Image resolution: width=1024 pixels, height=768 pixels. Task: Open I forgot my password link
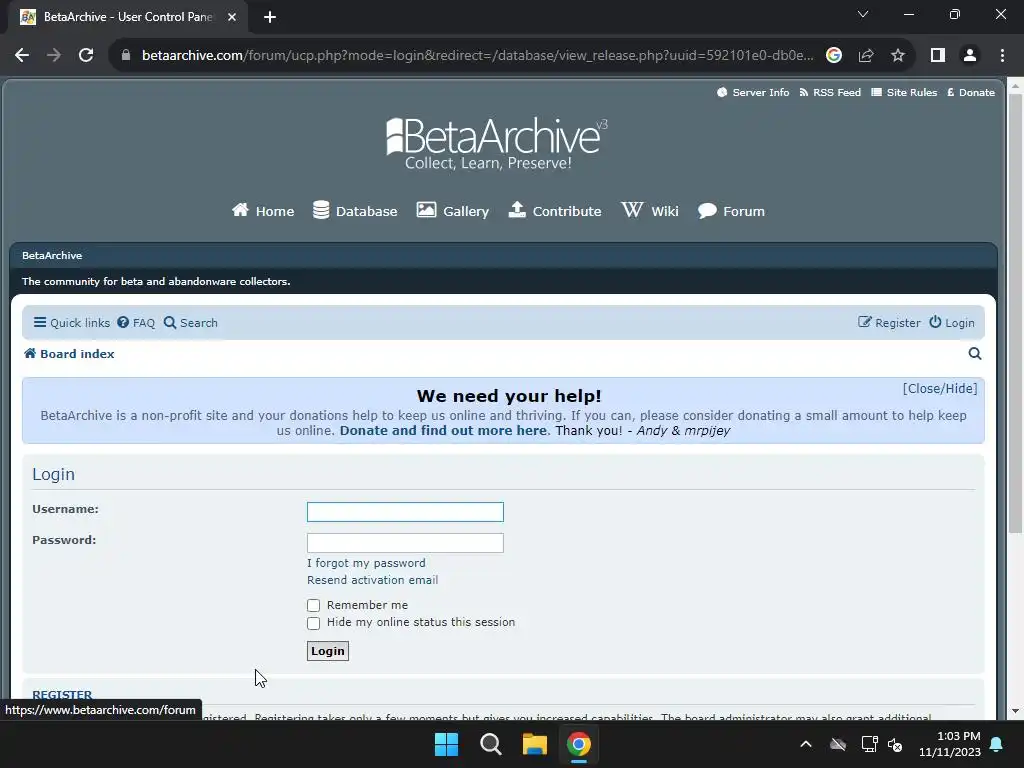(x=366, y=563)
